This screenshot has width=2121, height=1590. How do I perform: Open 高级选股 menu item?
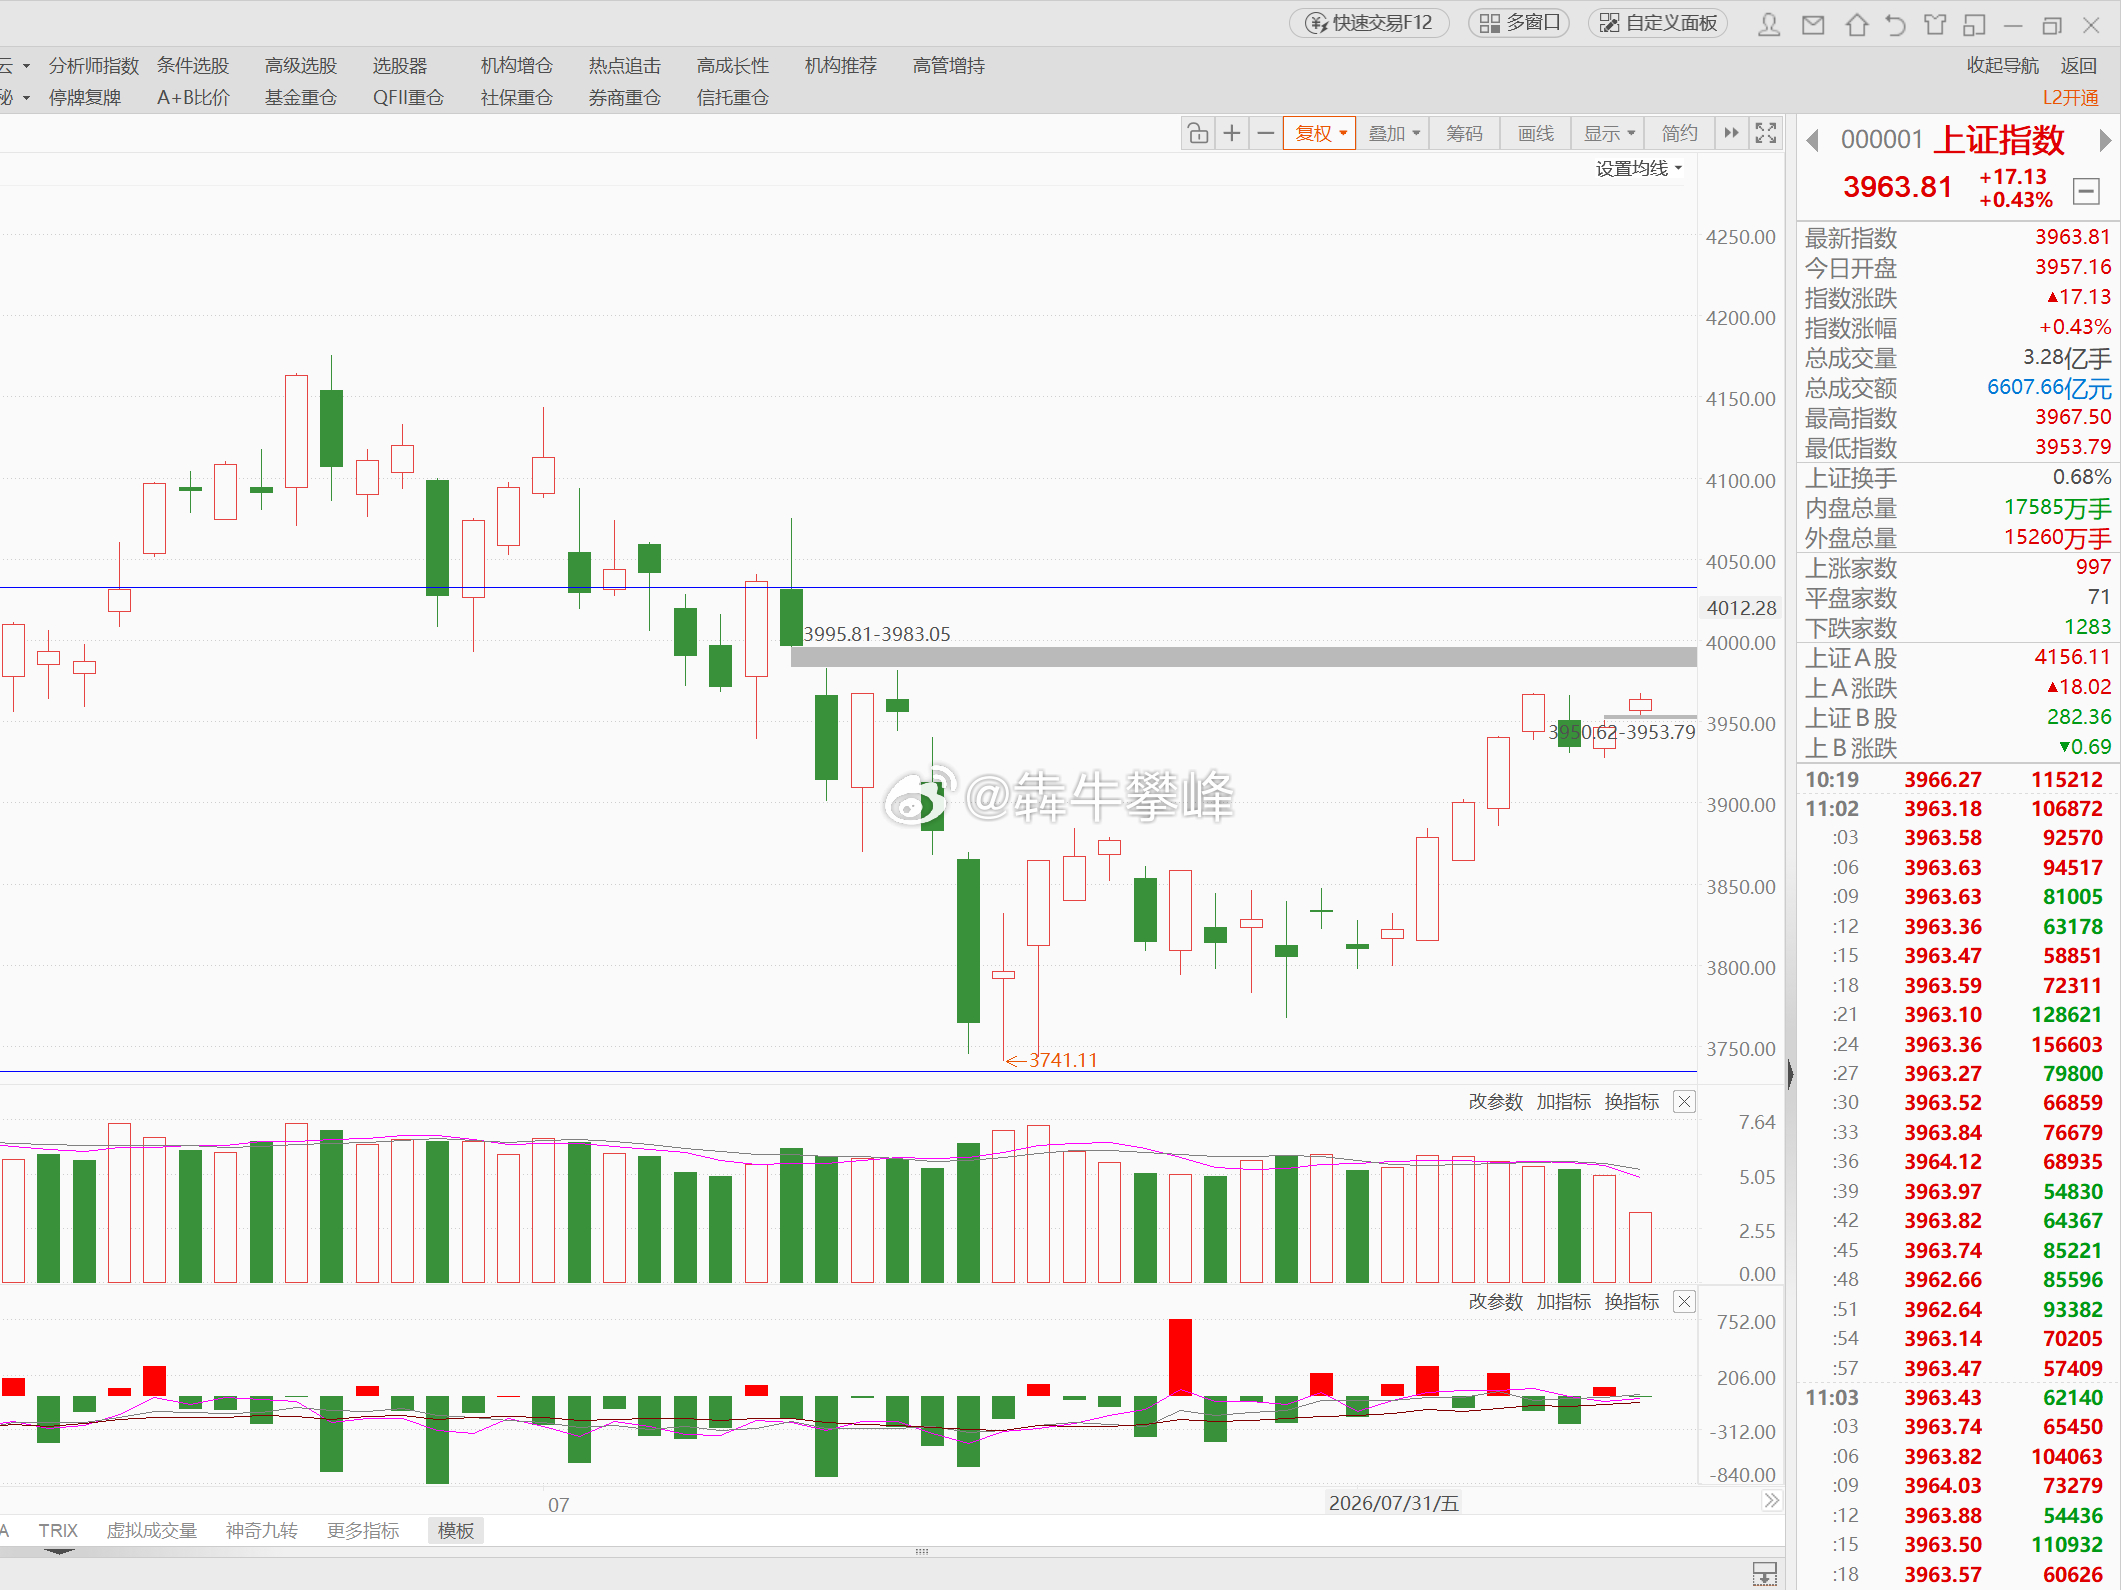[x=301, y=66]
